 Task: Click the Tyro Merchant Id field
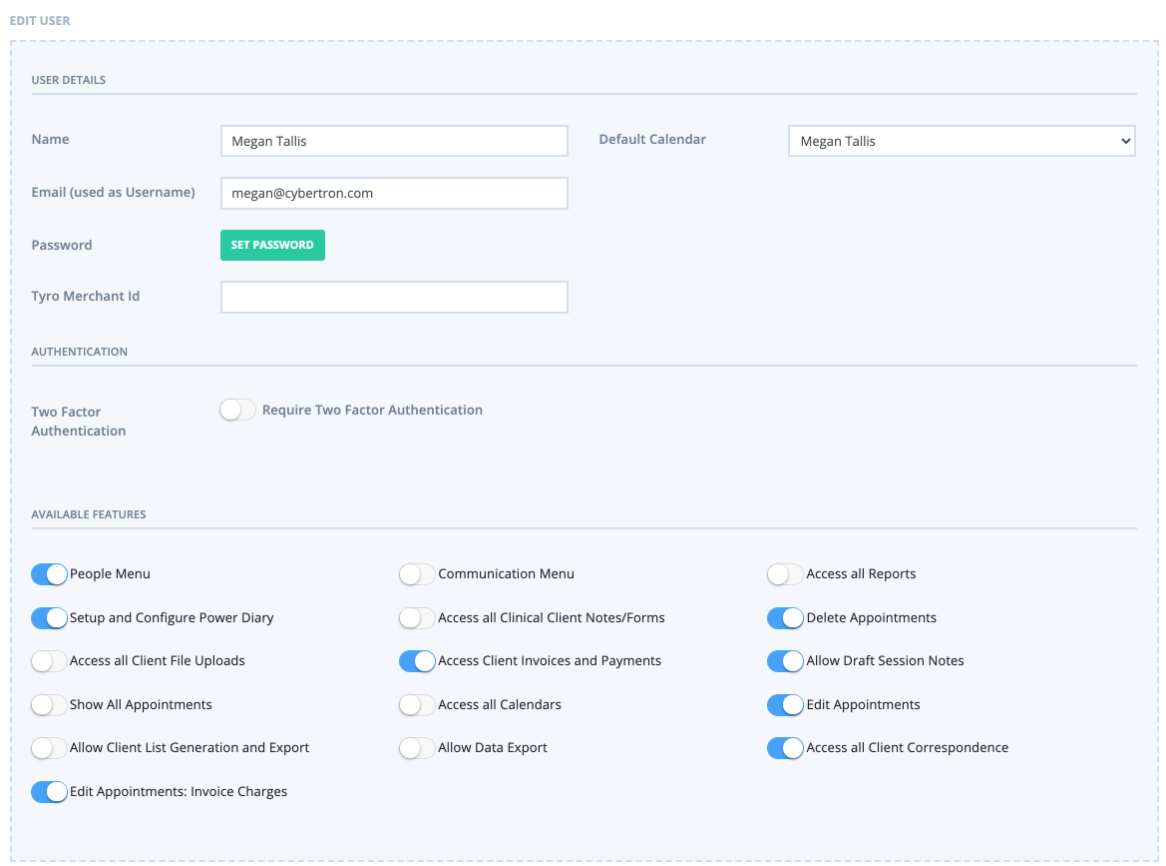(394, 297)
